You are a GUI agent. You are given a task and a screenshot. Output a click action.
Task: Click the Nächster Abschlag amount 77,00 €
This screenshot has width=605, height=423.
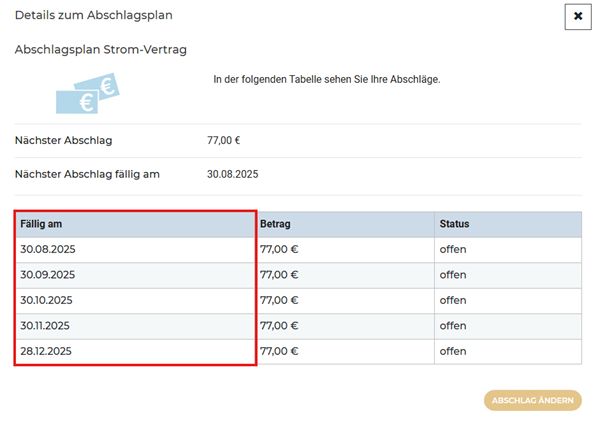[x=223, y=141]
